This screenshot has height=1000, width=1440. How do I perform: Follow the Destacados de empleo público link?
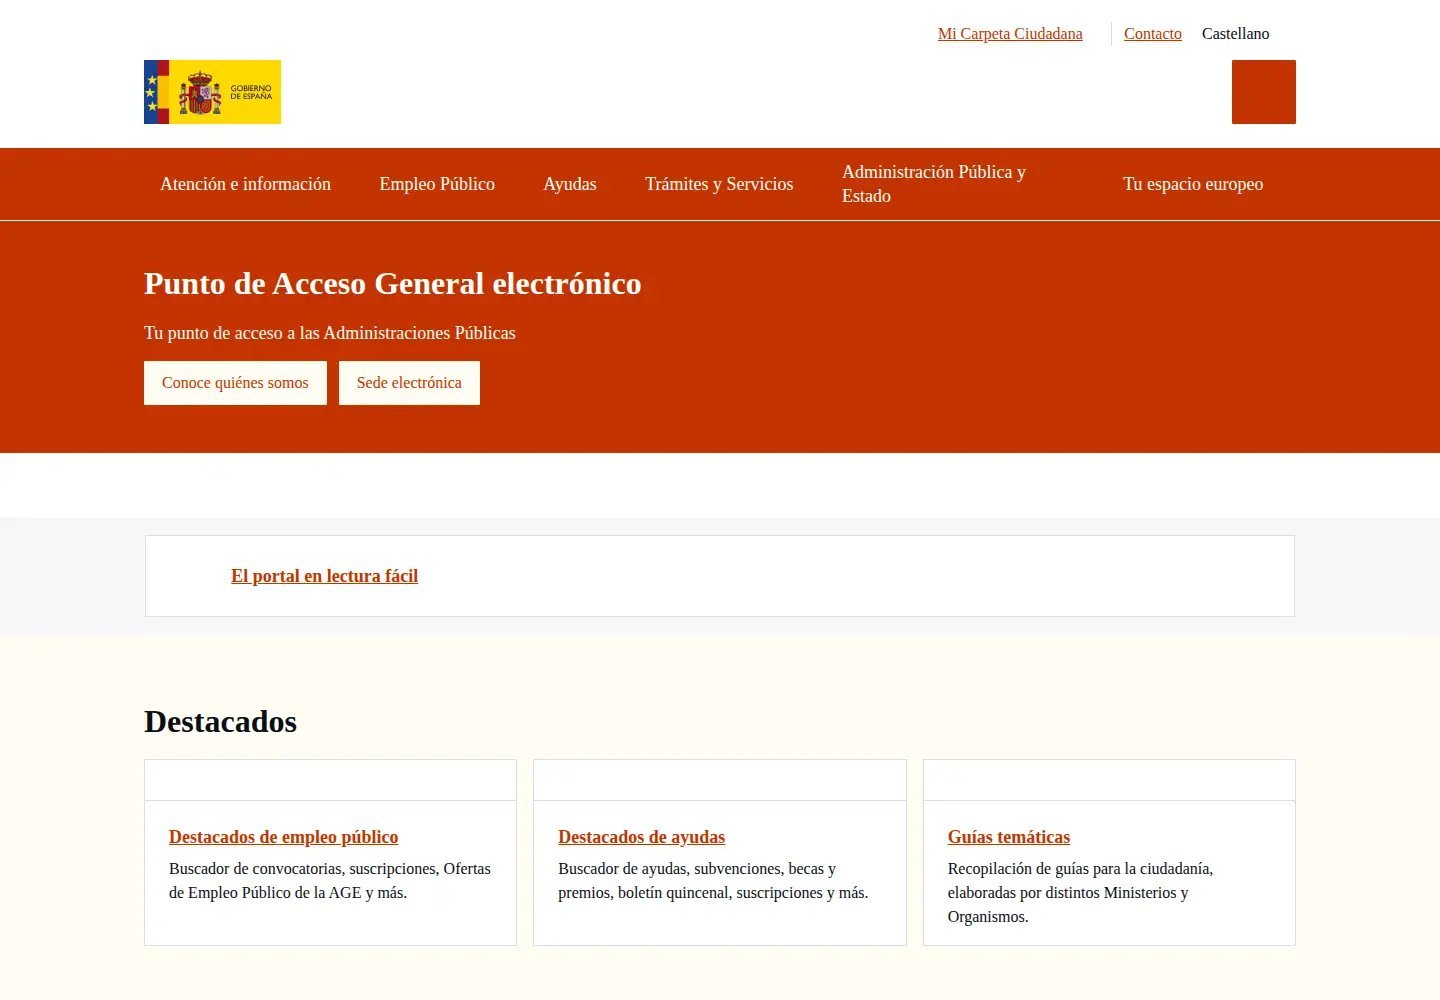pyautogui.click(x=283, y=837)
